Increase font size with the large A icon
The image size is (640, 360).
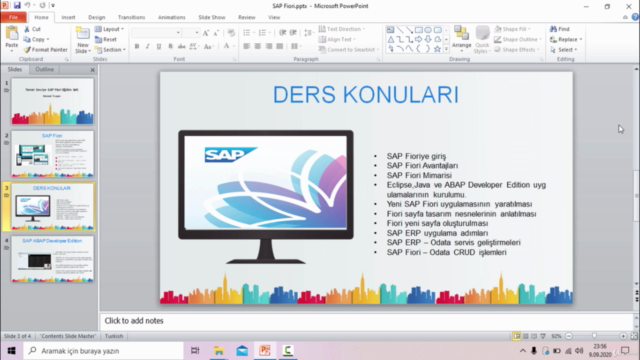(x=206, y=33)
